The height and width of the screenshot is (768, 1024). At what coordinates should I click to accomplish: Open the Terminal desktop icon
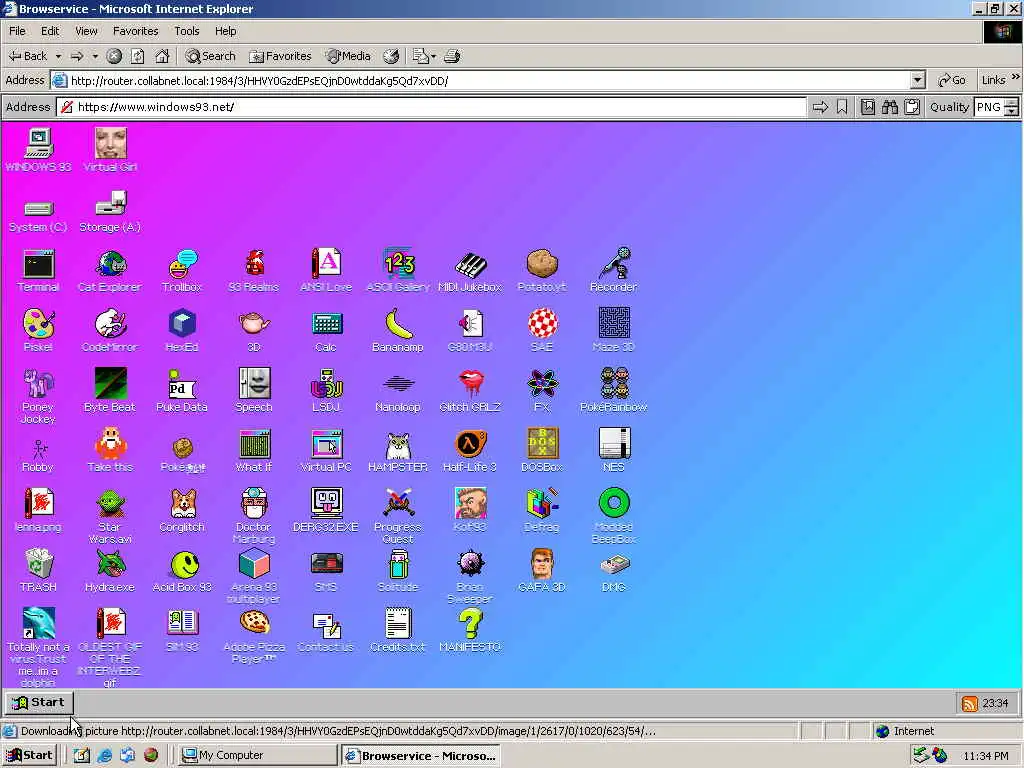[x=39, y=270]
